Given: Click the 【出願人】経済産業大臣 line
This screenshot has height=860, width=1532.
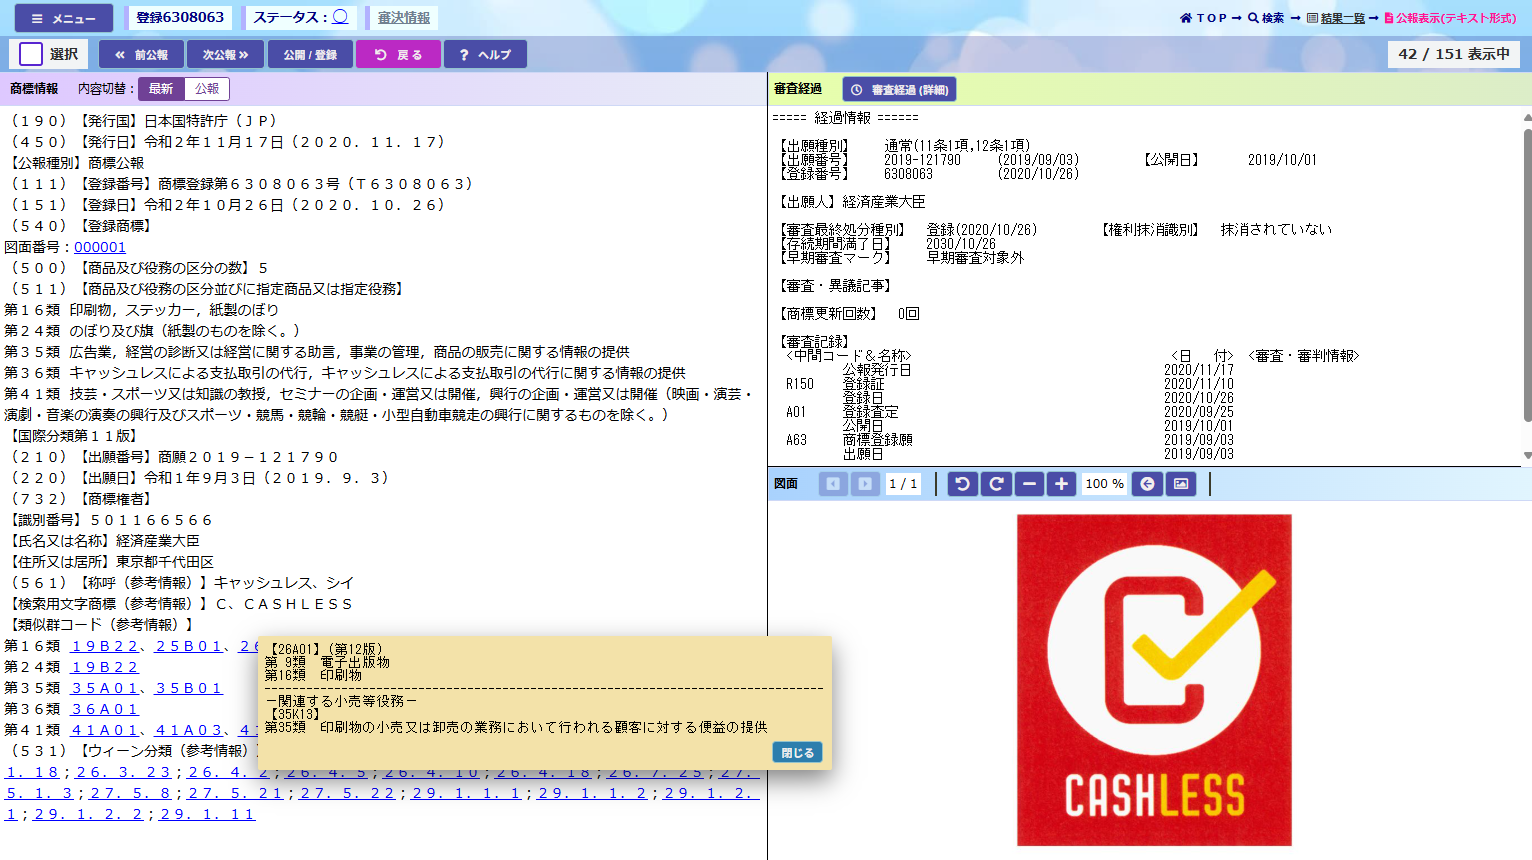Looking at the screenshot, I should 852,201.
